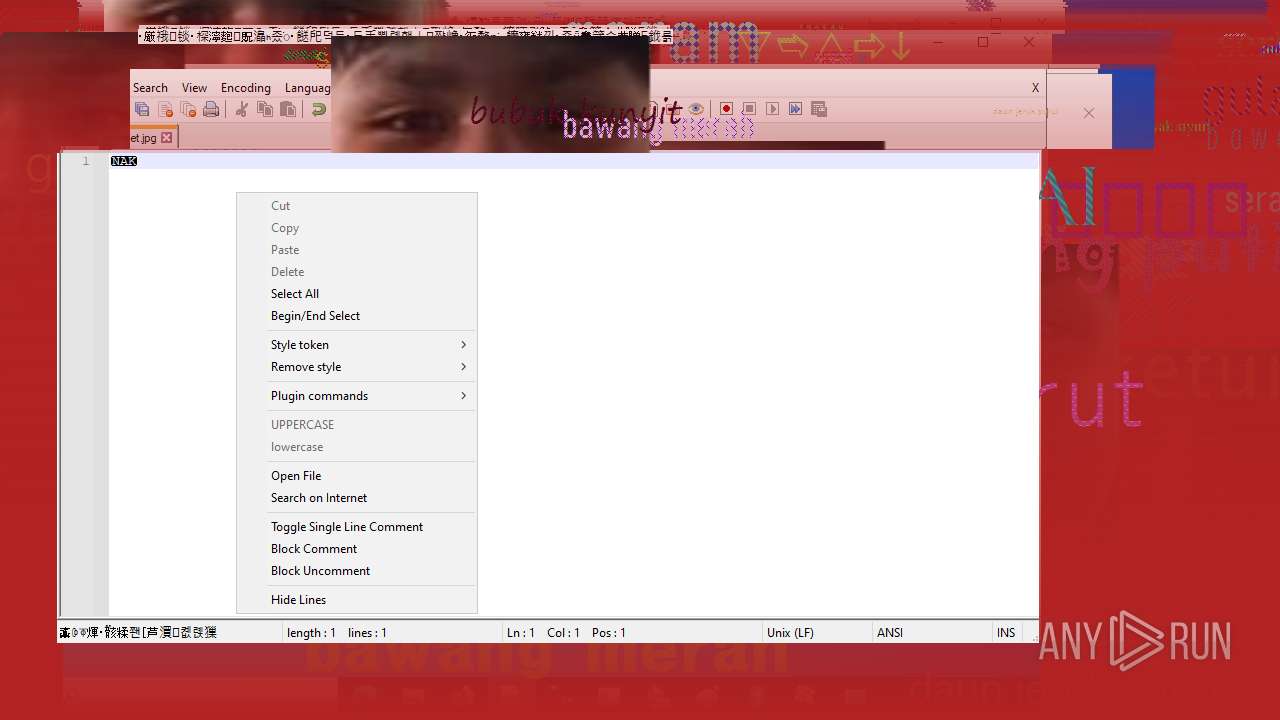This screenshot has height=720, width=1280.
Task: Close the et.jpg tab with red x
Action: tap(167, 138)
